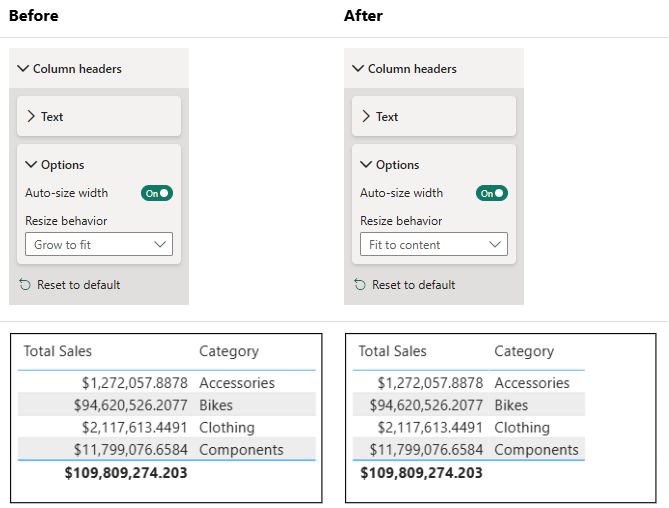The width and height of the screenshot is (669, 508).
Task: Expand the Text section in After panel
Action: pyautogui.click(x=366, y=117)
